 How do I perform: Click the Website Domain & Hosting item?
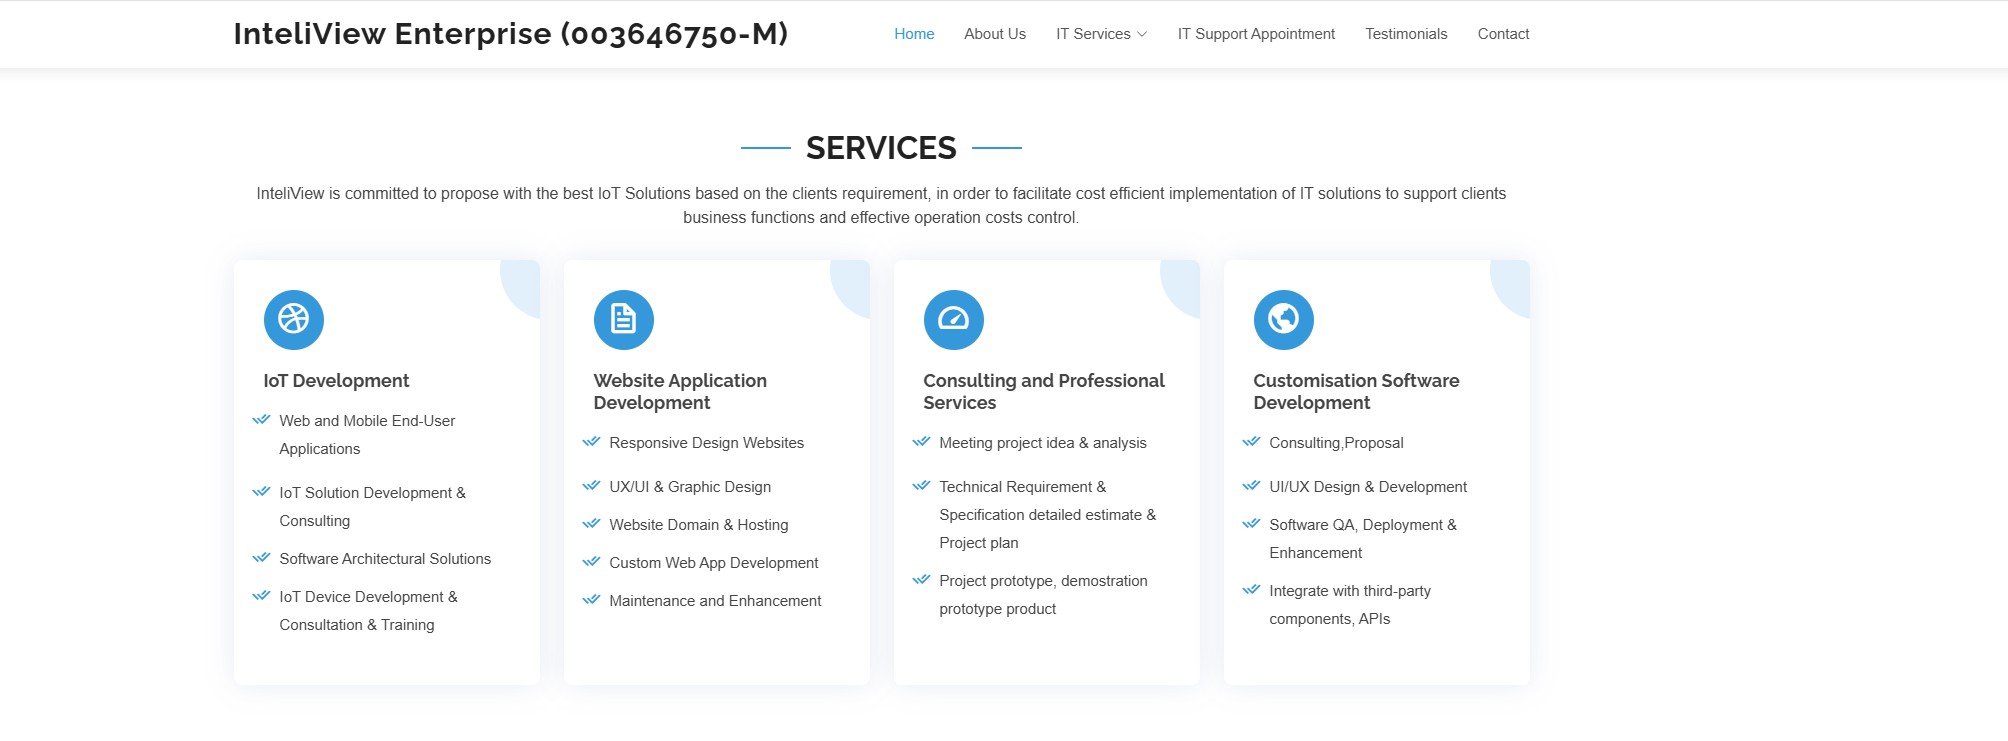(698, 524)
